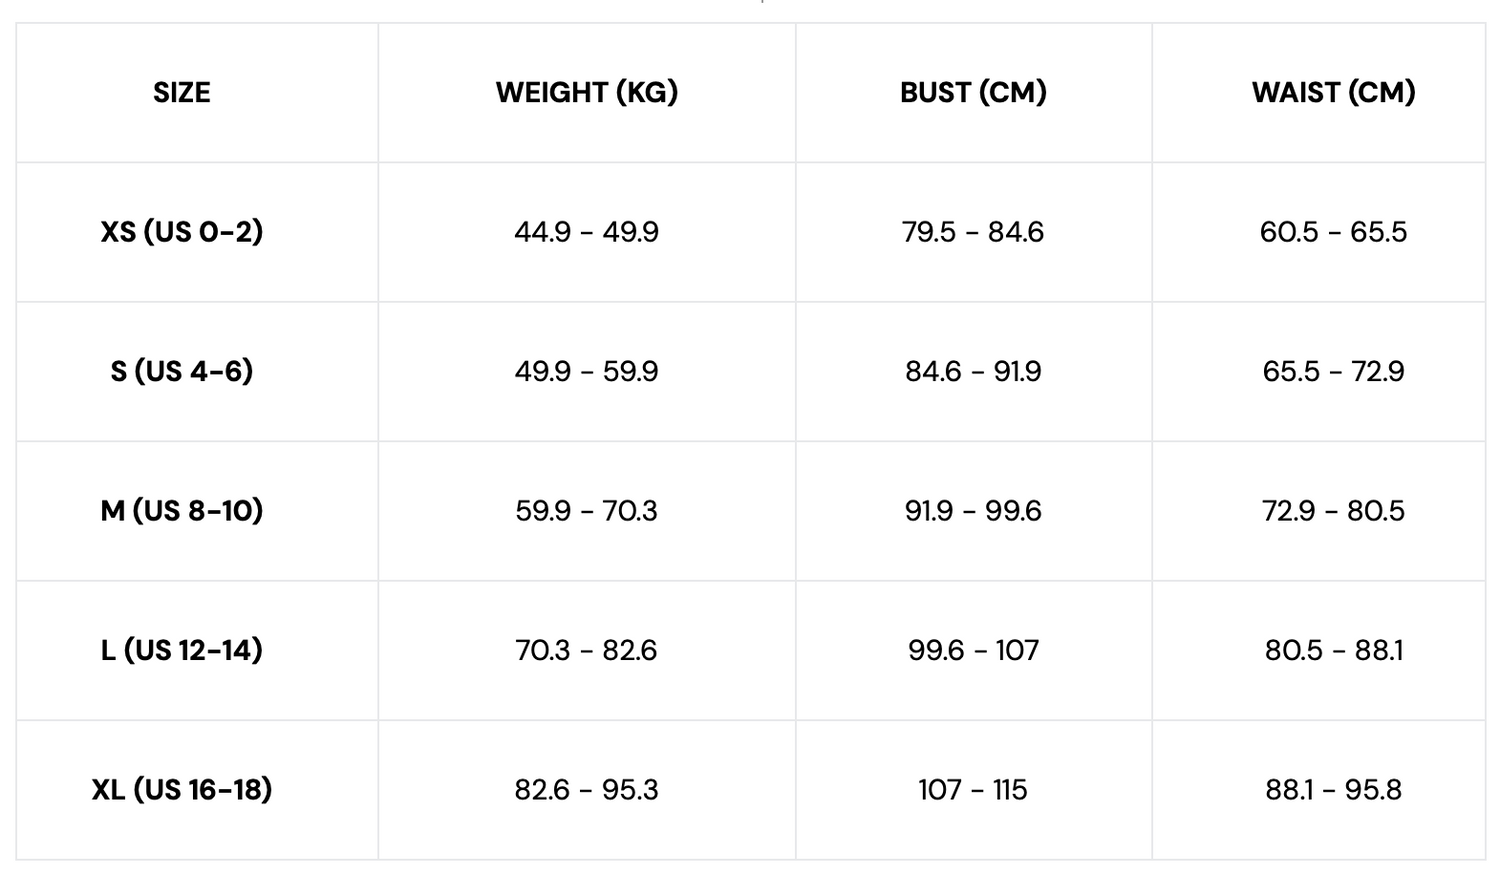Image resolution: width=1500 pixels, height=896 pixels.
Task: Click the M weight value 59.9 - 70.3
Action: (587, 511)
